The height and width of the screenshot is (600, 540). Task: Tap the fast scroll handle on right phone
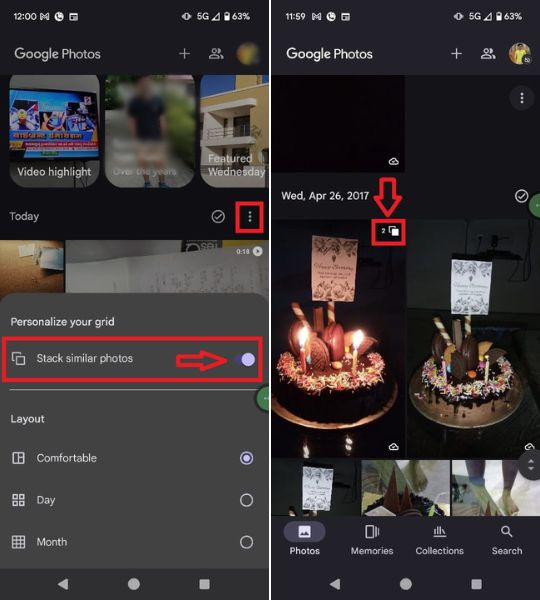click(x=530, y=465)
